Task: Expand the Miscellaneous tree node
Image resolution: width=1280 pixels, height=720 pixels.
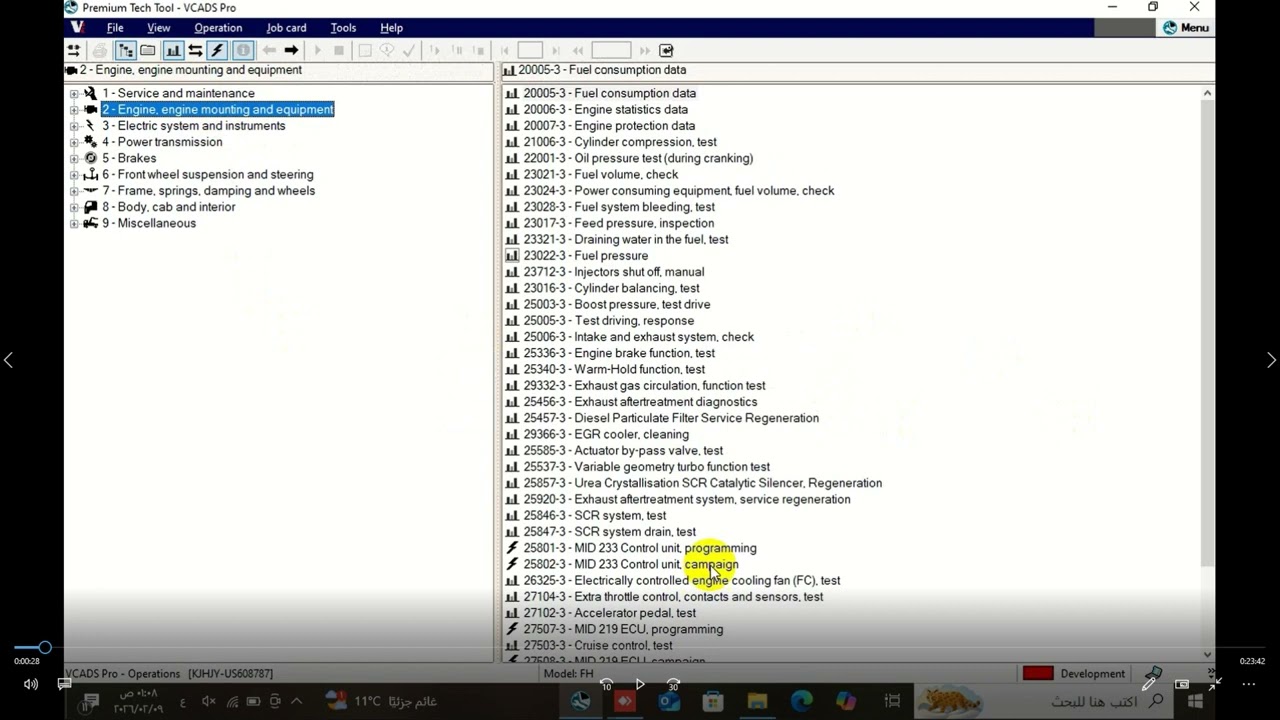Action: pos(74,223)
